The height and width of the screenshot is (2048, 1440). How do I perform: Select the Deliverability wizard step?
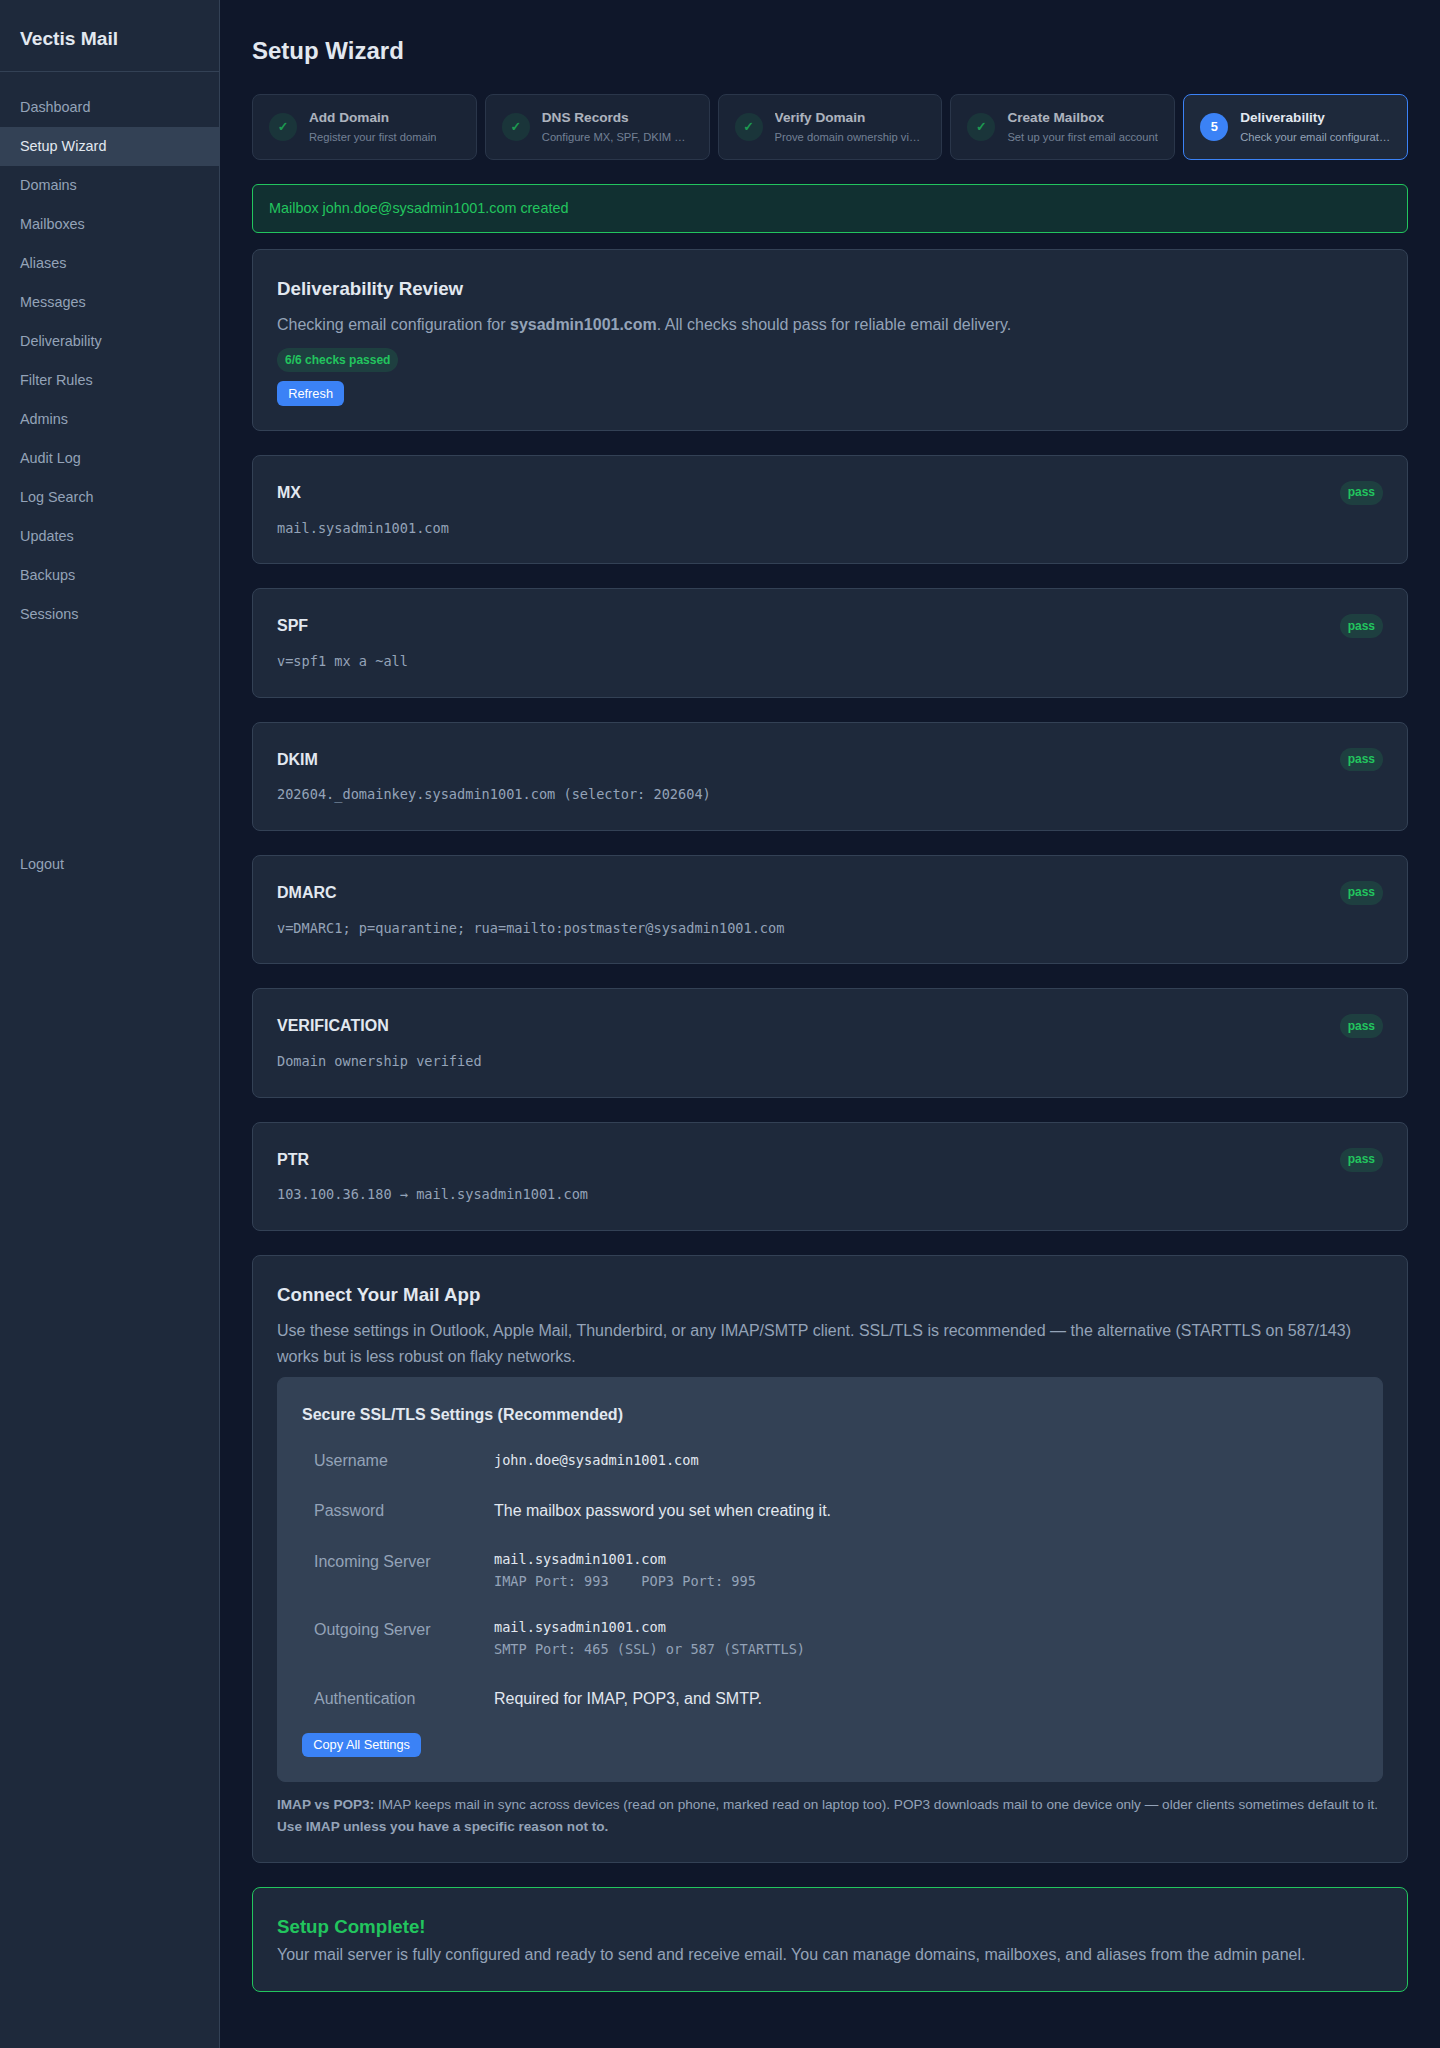coord(1295,127)
